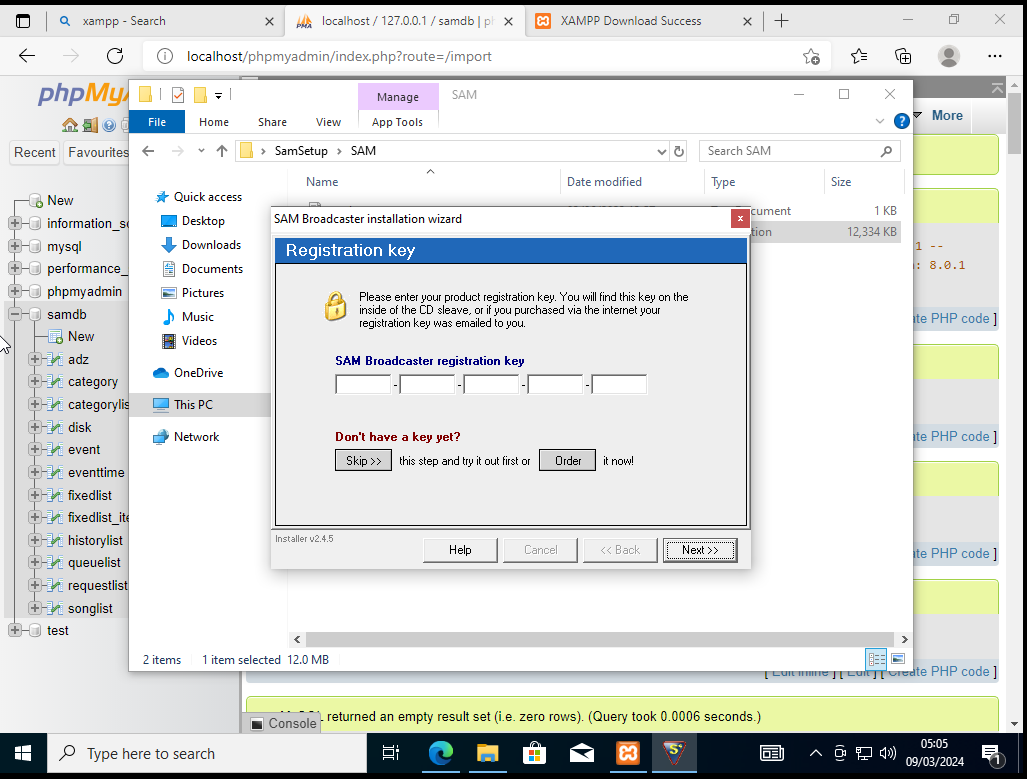Select details view toggle in Explorer status bar
Screen dimensions: 1027x779
(x=877, y=659)
